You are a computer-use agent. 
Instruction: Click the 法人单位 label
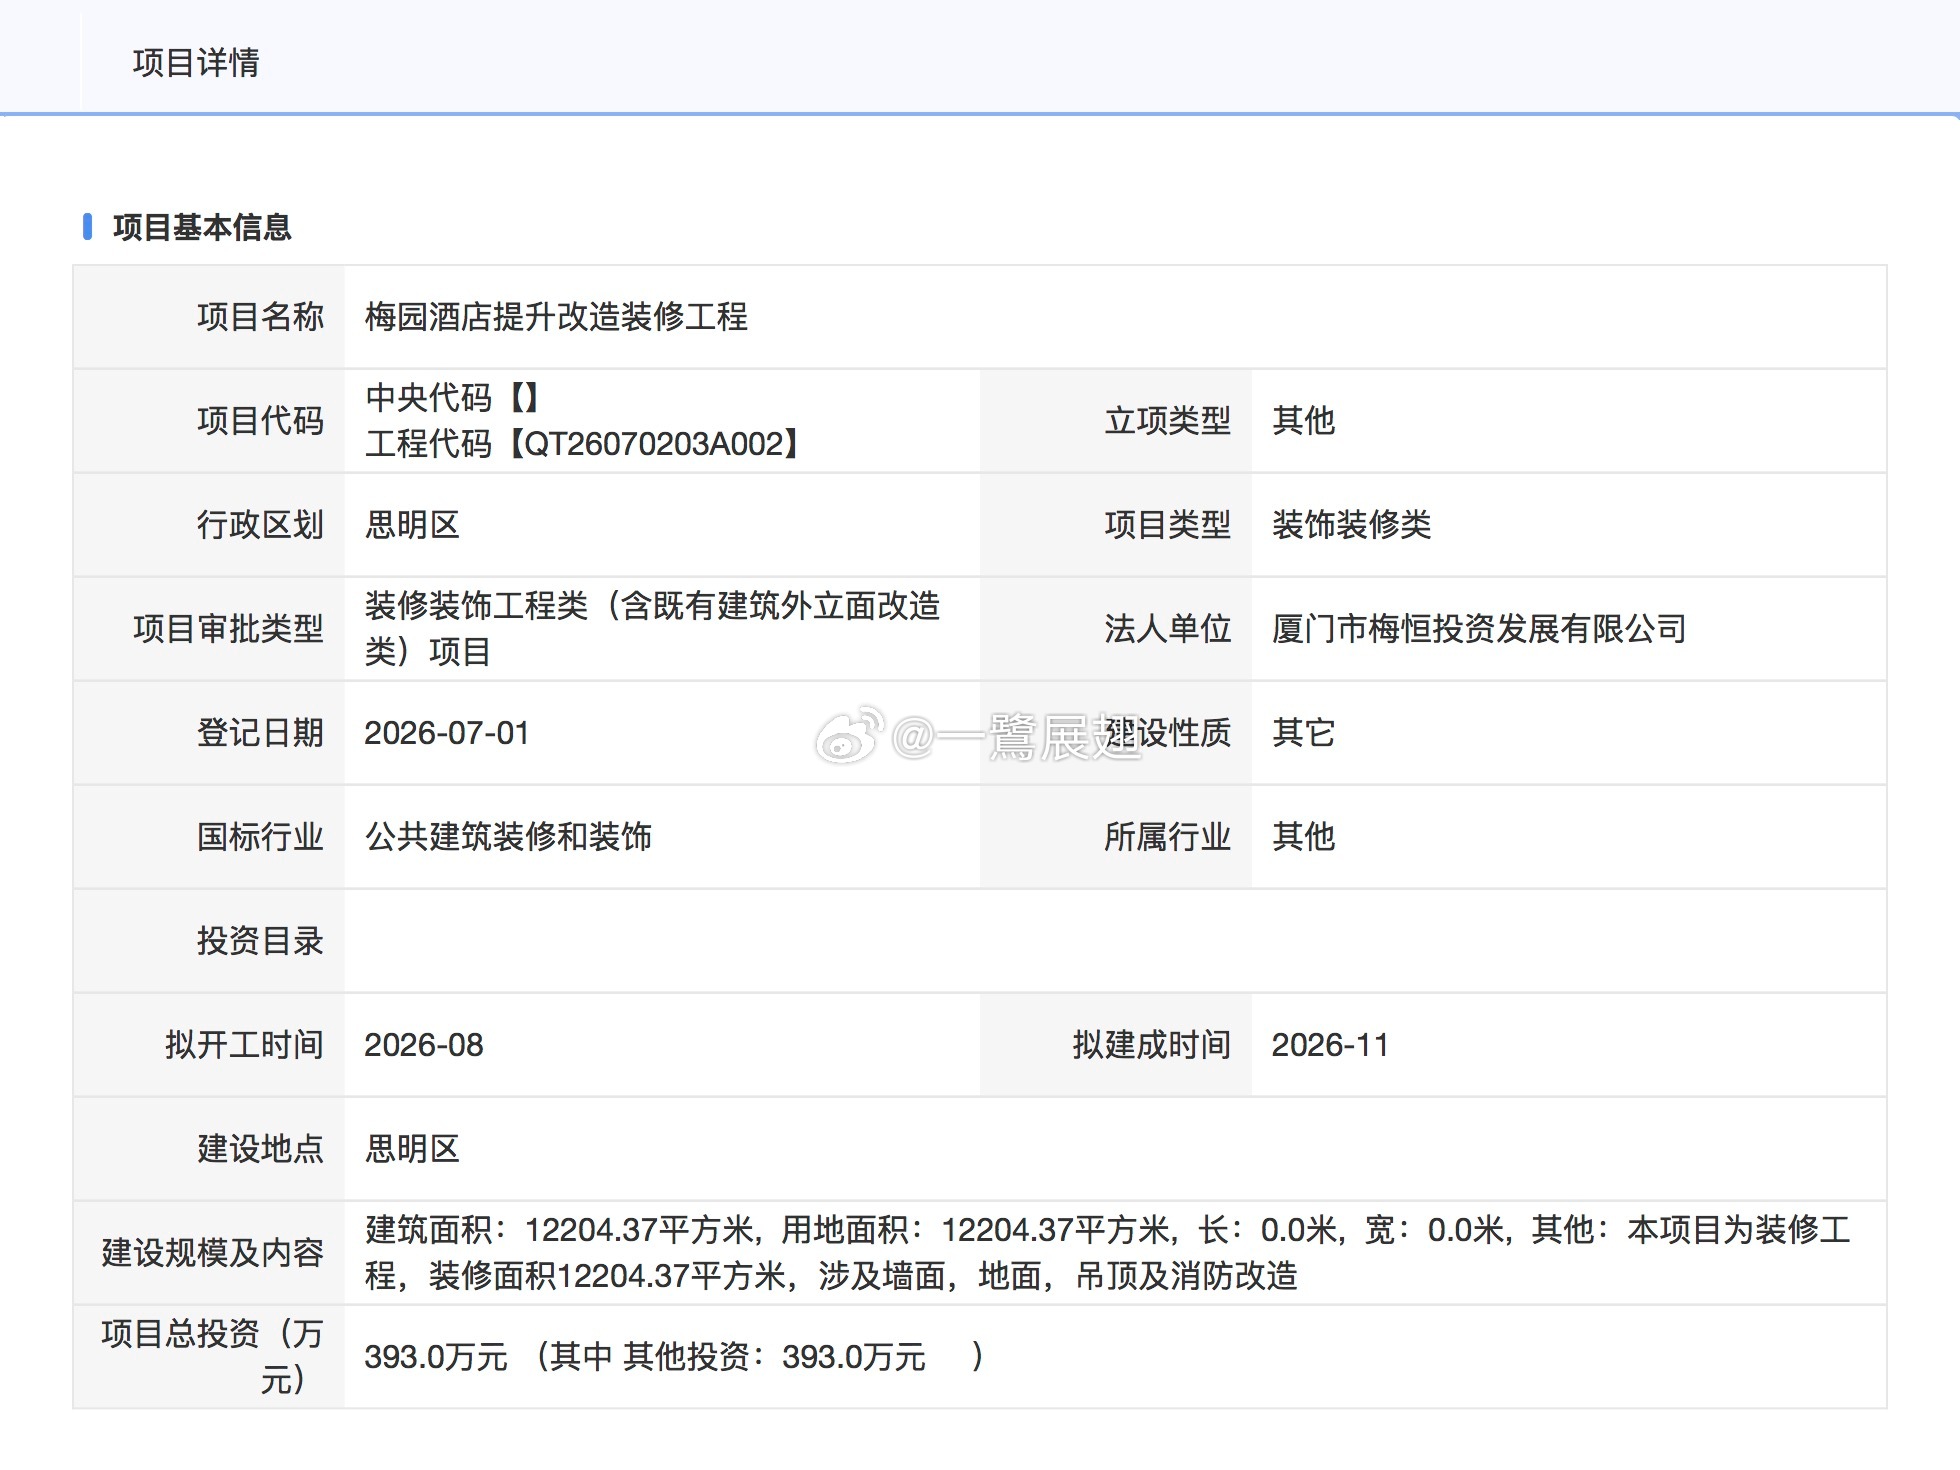(1167, 629)
